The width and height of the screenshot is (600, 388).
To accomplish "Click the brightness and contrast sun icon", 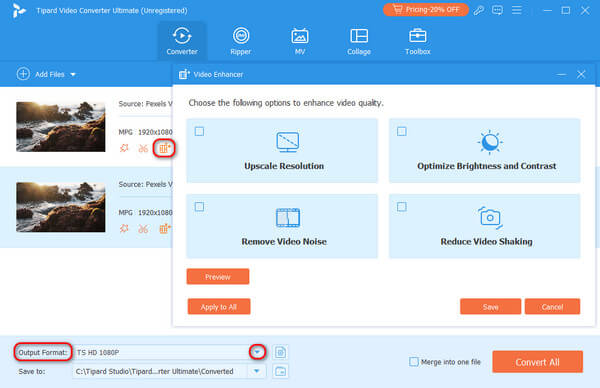I will [490, 142].
